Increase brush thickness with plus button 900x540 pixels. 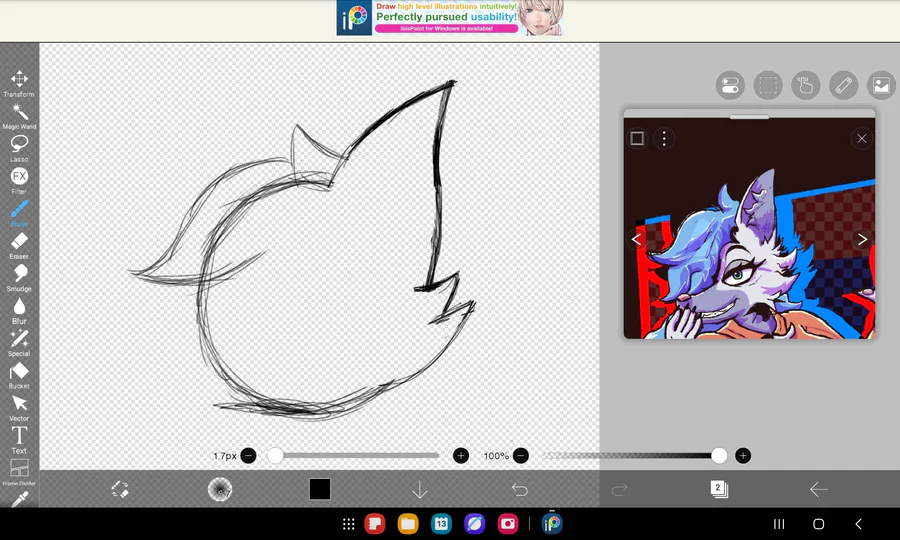pos(461,456)
